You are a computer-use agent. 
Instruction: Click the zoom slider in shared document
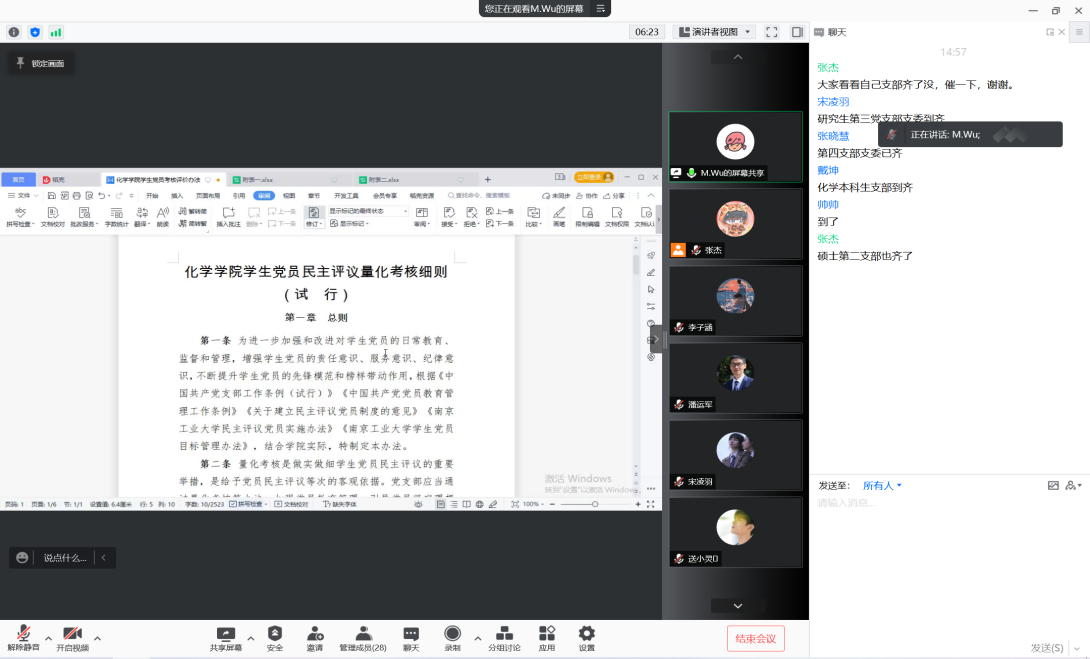tap(595, 504)
